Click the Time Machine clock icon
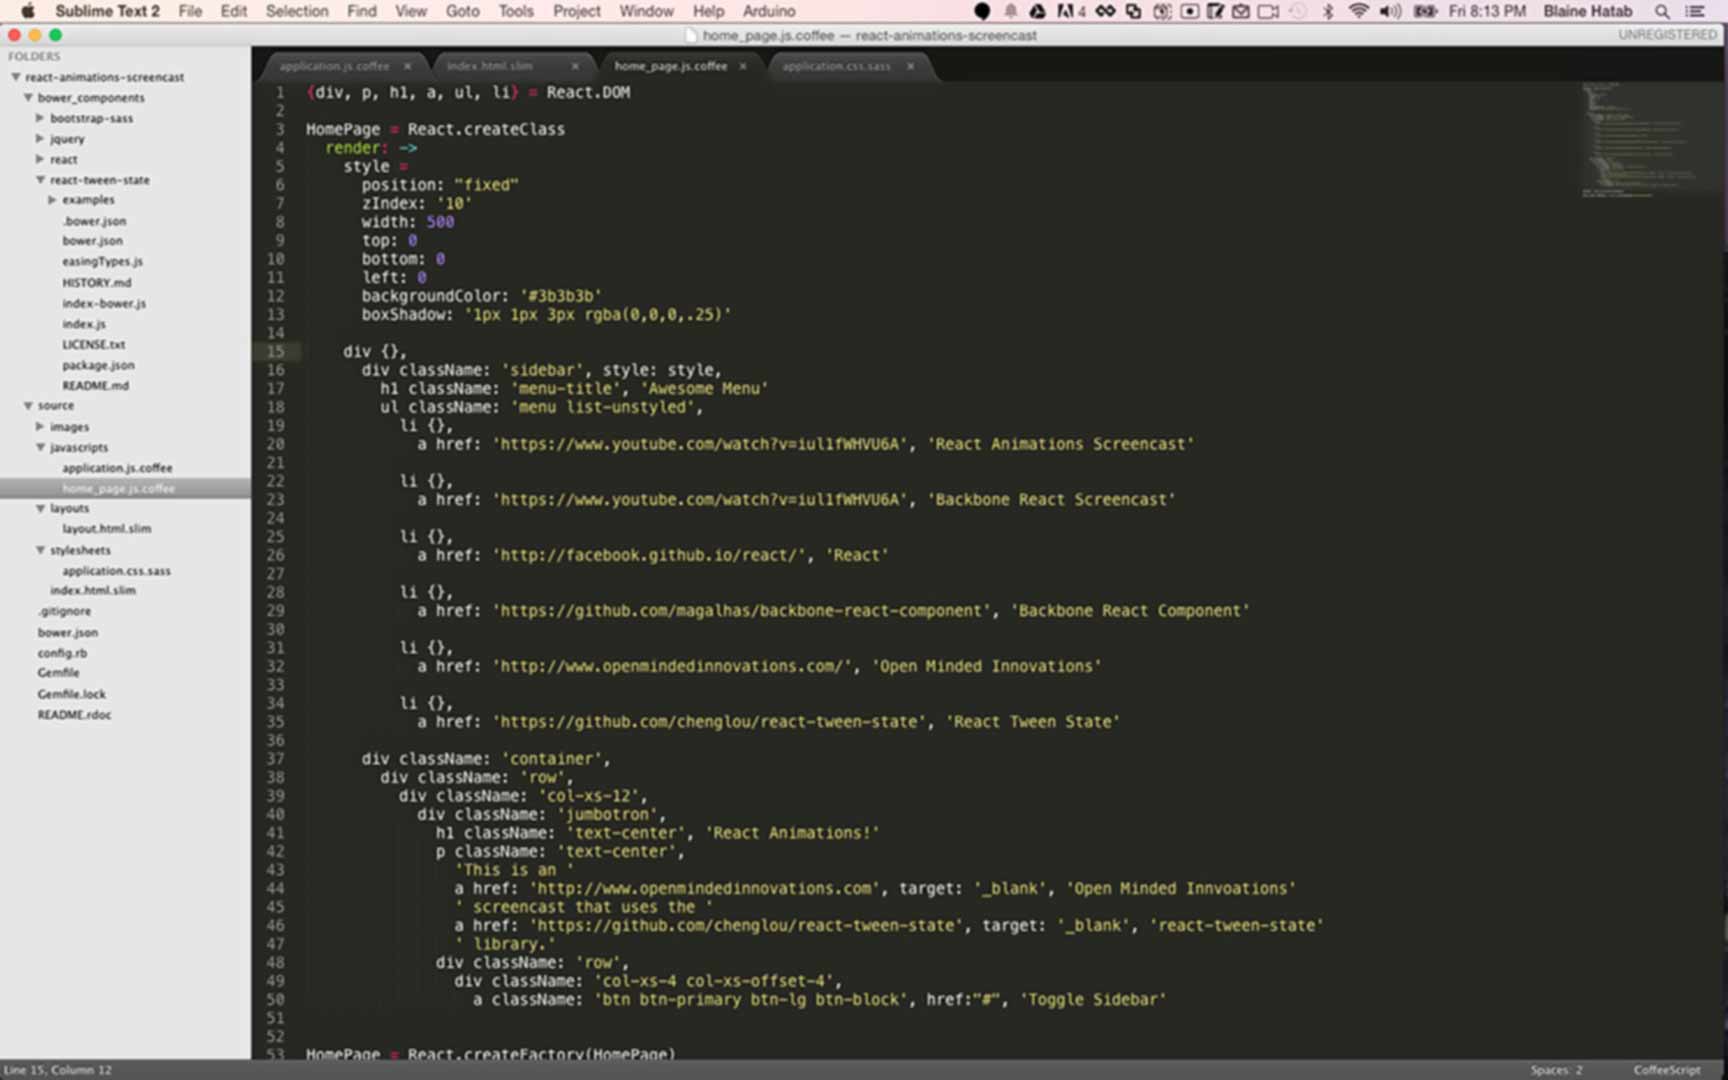Screen dimensions: 1728x1080 [x=1298, y=11]
